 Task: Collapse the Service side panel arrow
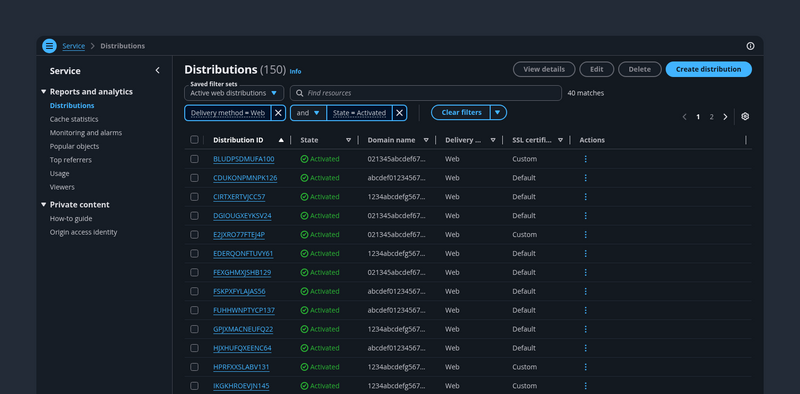click(x=157, y=71)
